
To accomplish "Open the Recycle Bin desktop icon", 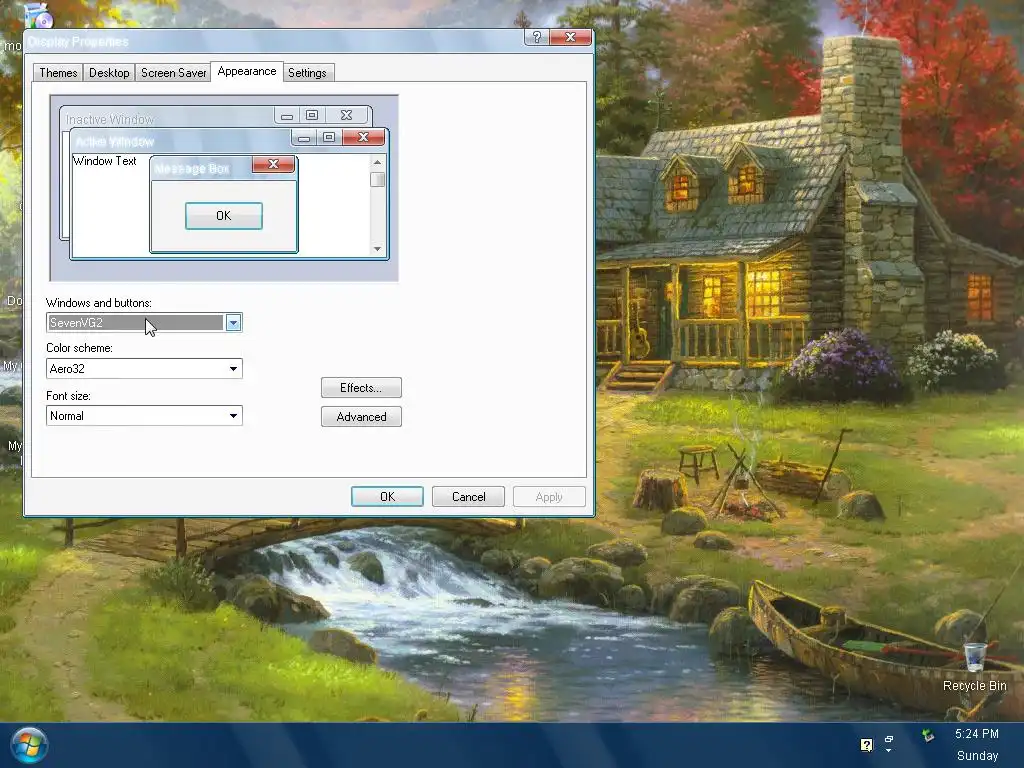I will point(974,667).
